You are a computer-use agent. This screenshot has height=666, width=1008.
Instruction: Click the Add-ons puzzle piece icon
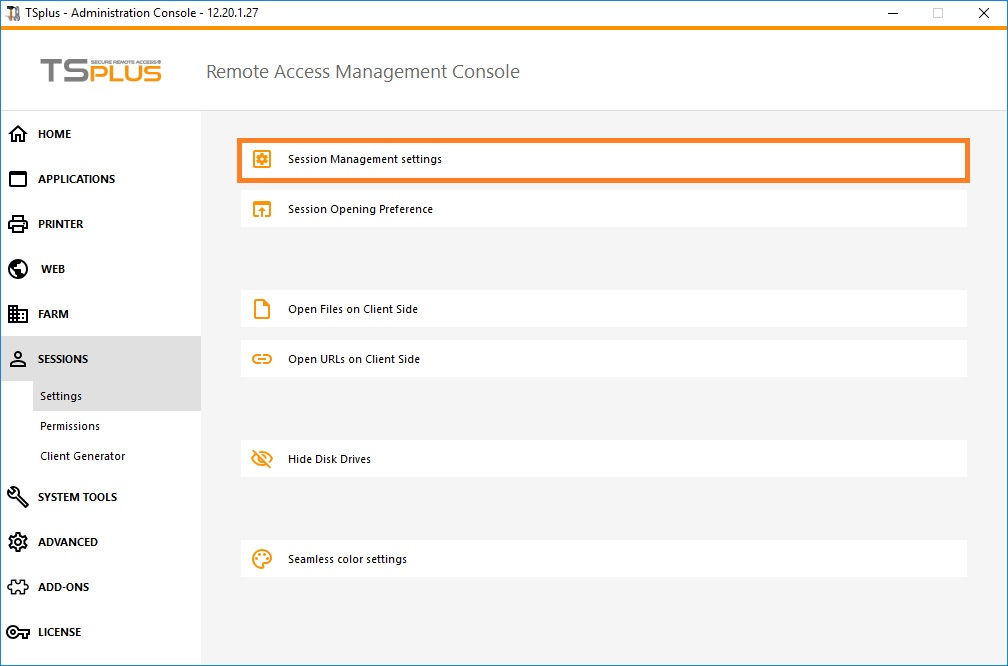coord(18,587)
